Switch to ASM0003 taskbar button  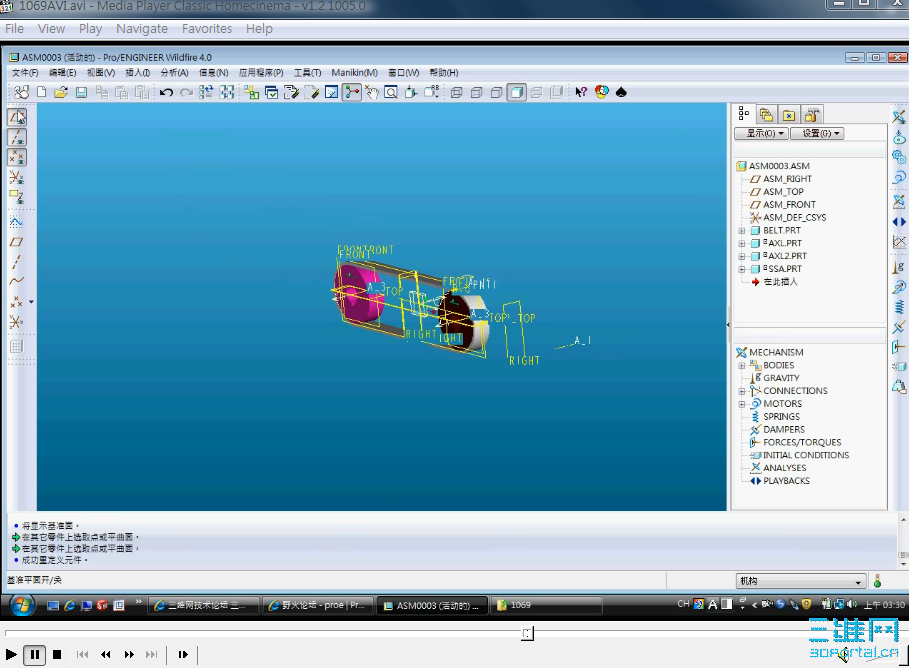pyautogui.click(x=431, y=605)
